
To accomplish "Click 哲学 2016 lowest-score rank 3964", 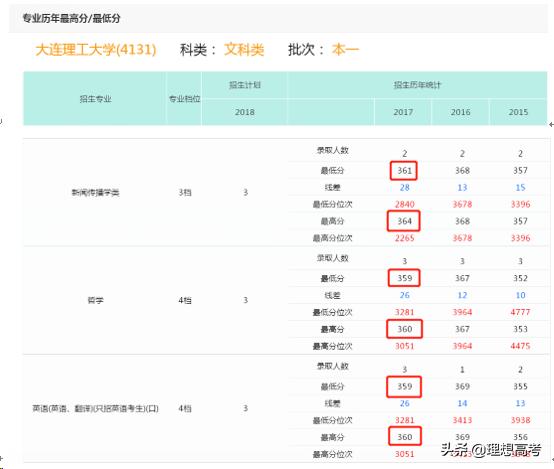I will point(462,312).
